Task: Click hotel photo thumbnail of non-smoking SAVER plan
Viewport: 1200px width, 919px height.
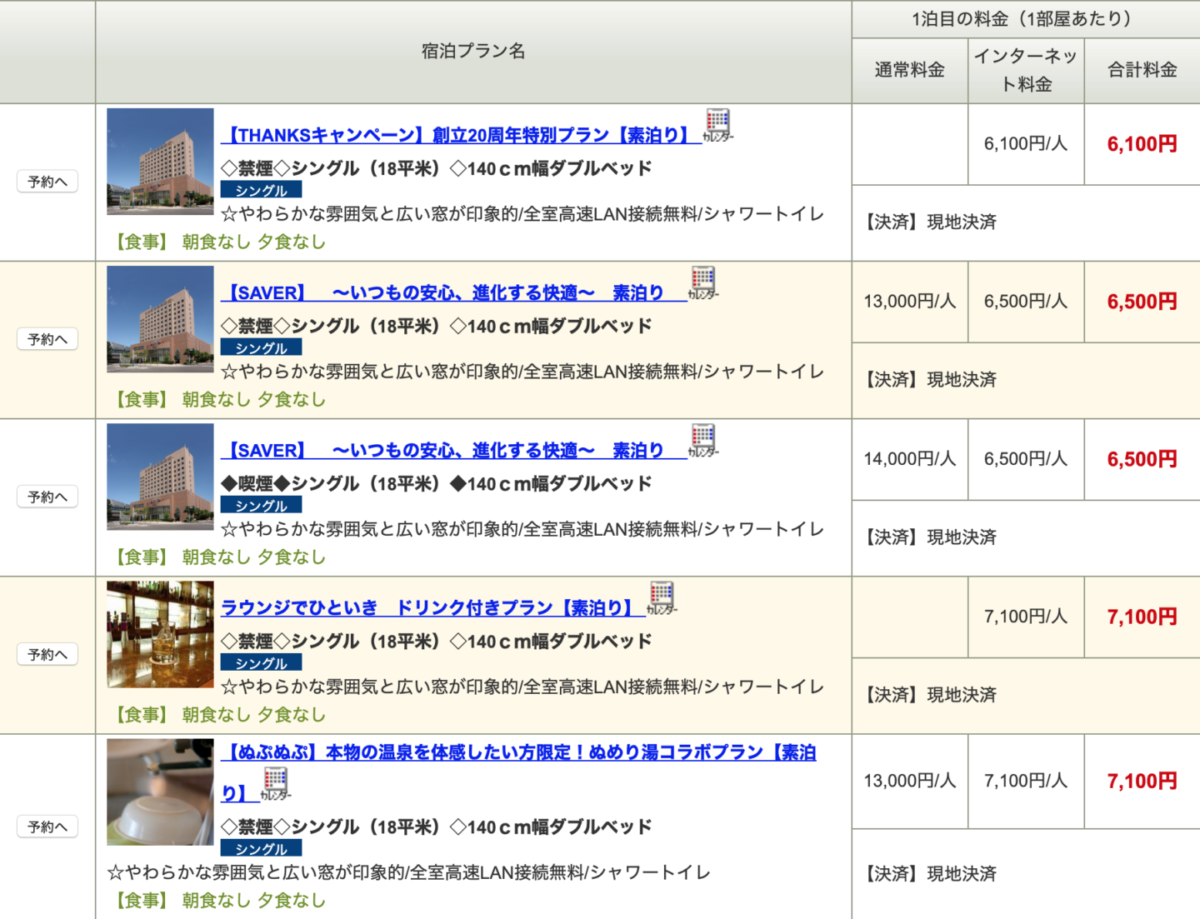Action: click(160, 319)
